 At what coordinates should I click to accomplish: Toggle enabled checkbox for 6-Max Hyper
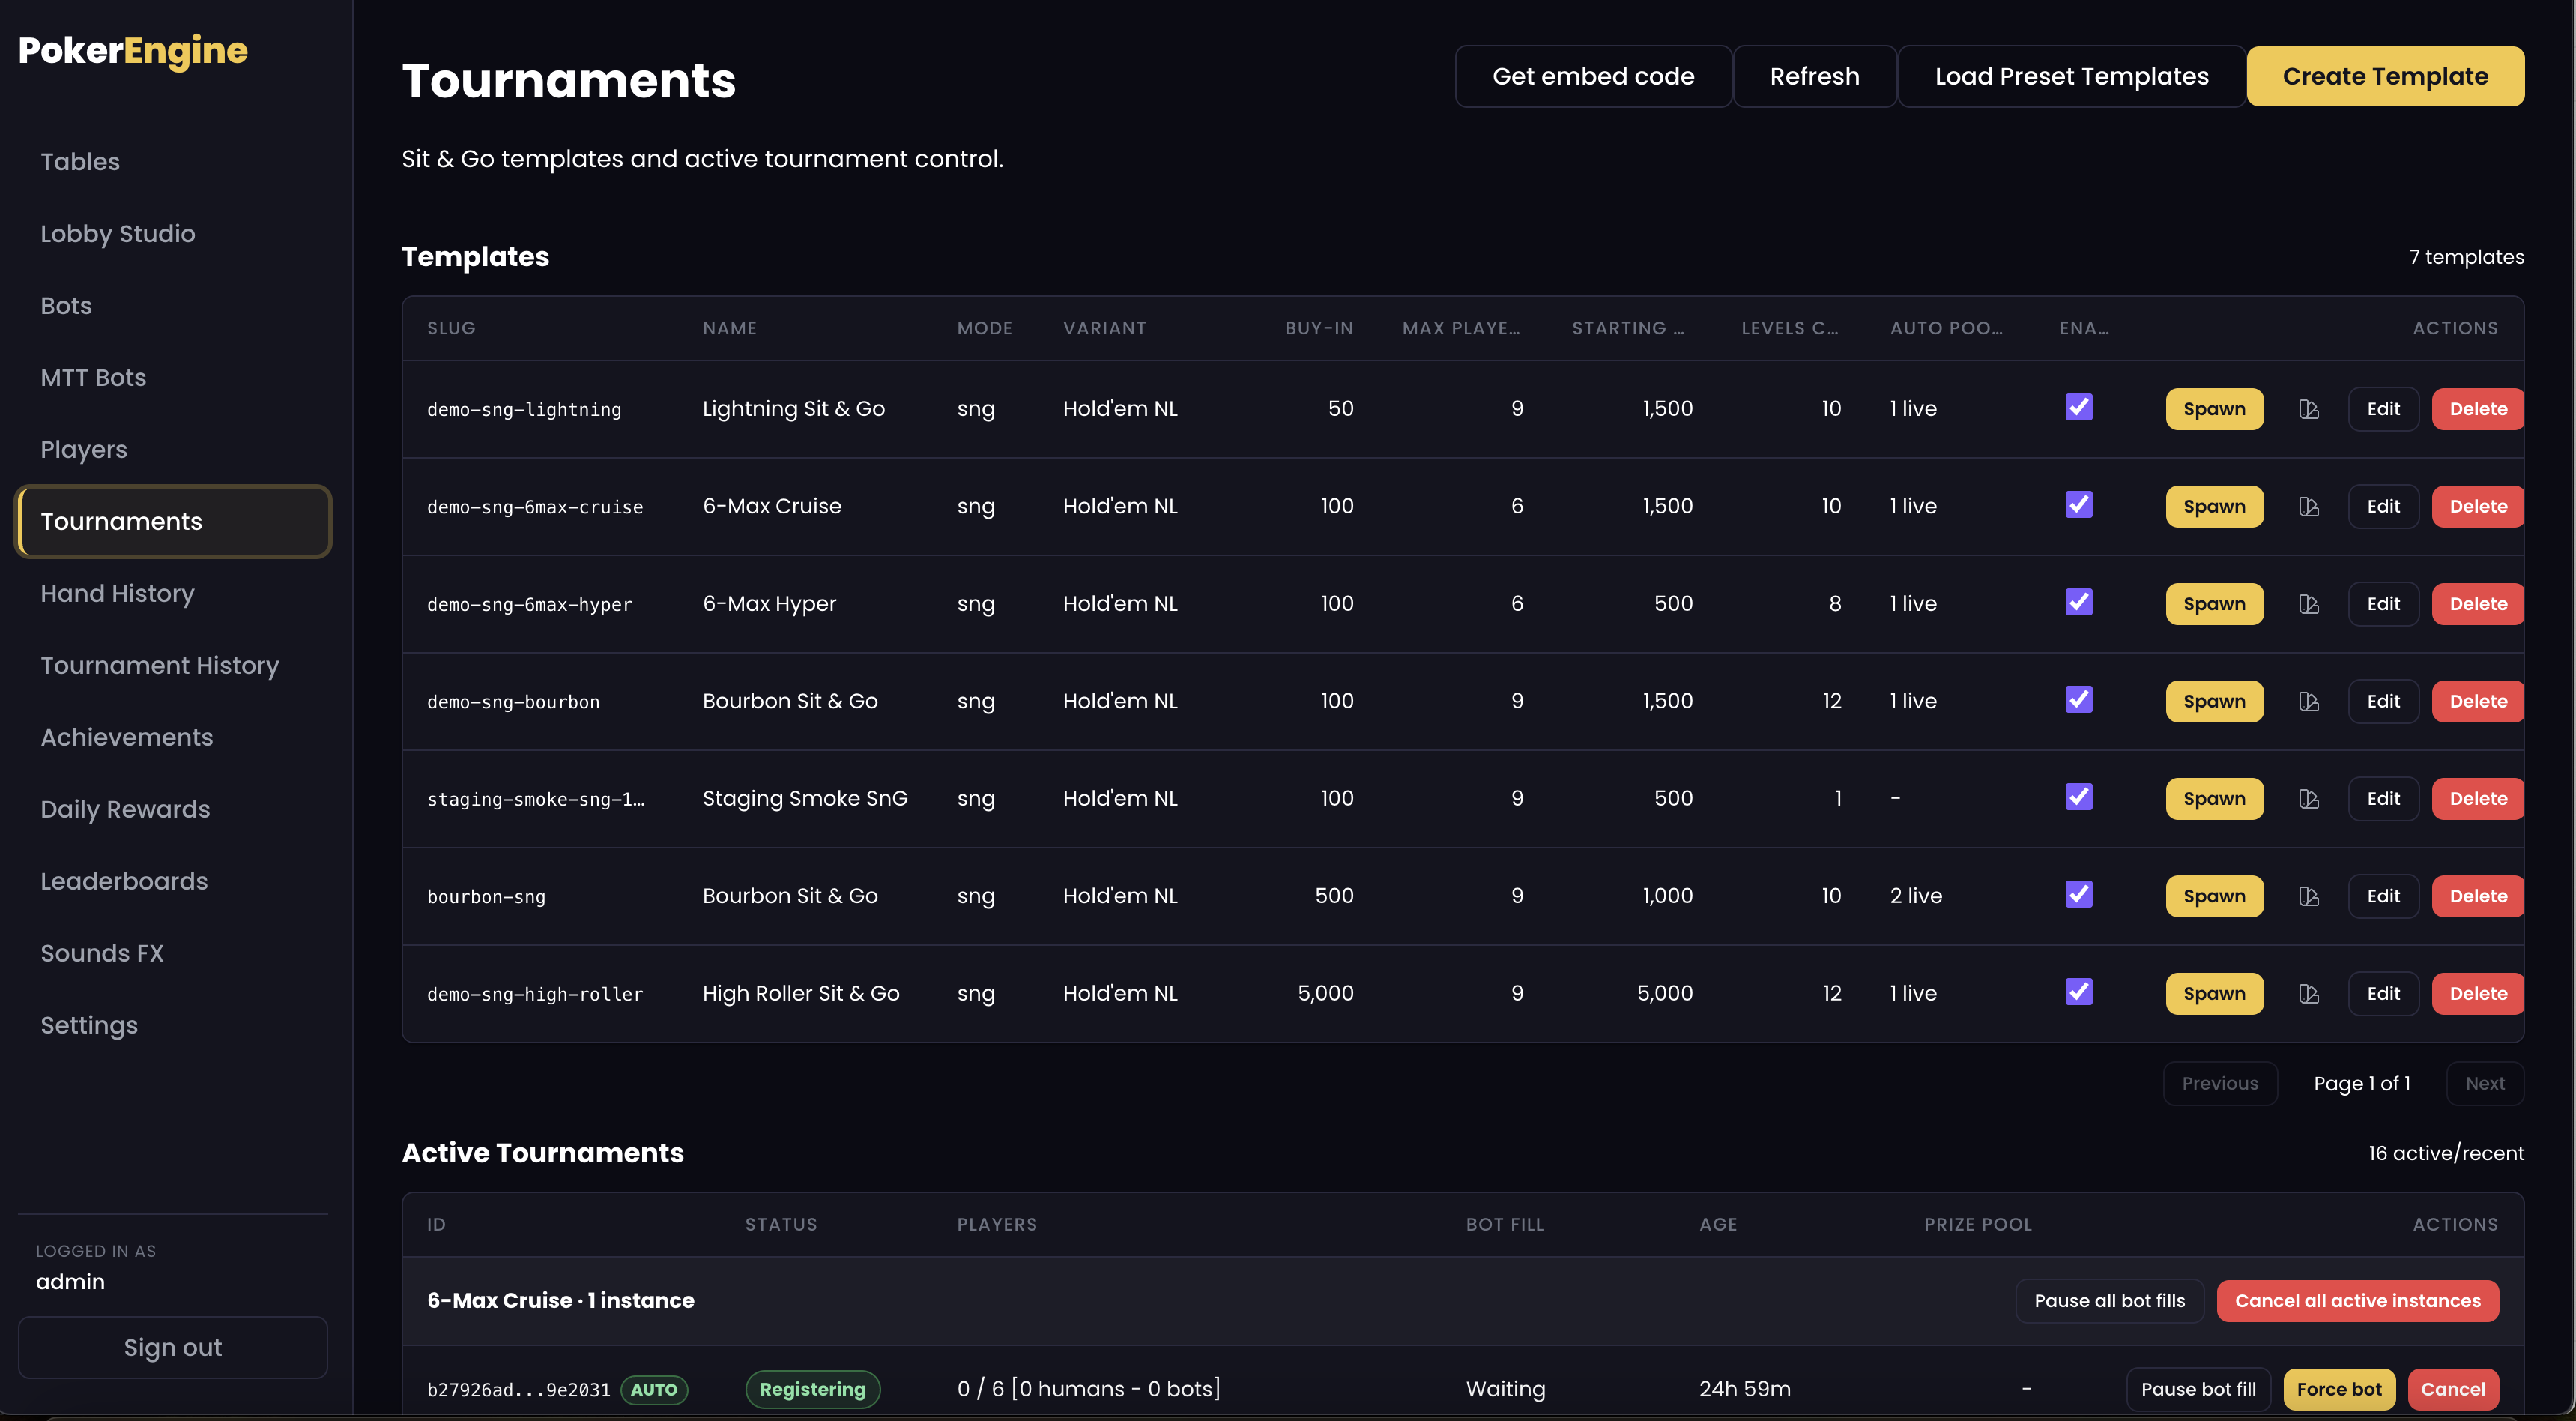click(x=2079, y=602)
